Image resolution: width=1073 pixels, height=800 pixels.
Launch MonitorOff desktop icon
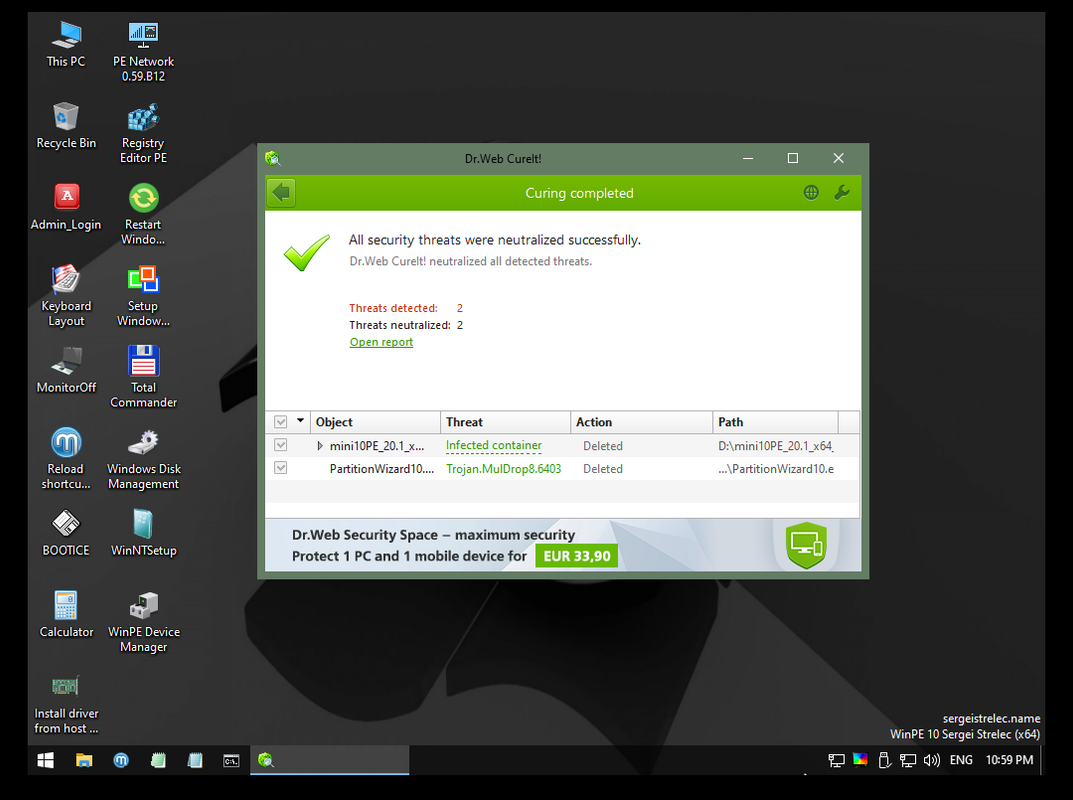[x=66, y=370]
